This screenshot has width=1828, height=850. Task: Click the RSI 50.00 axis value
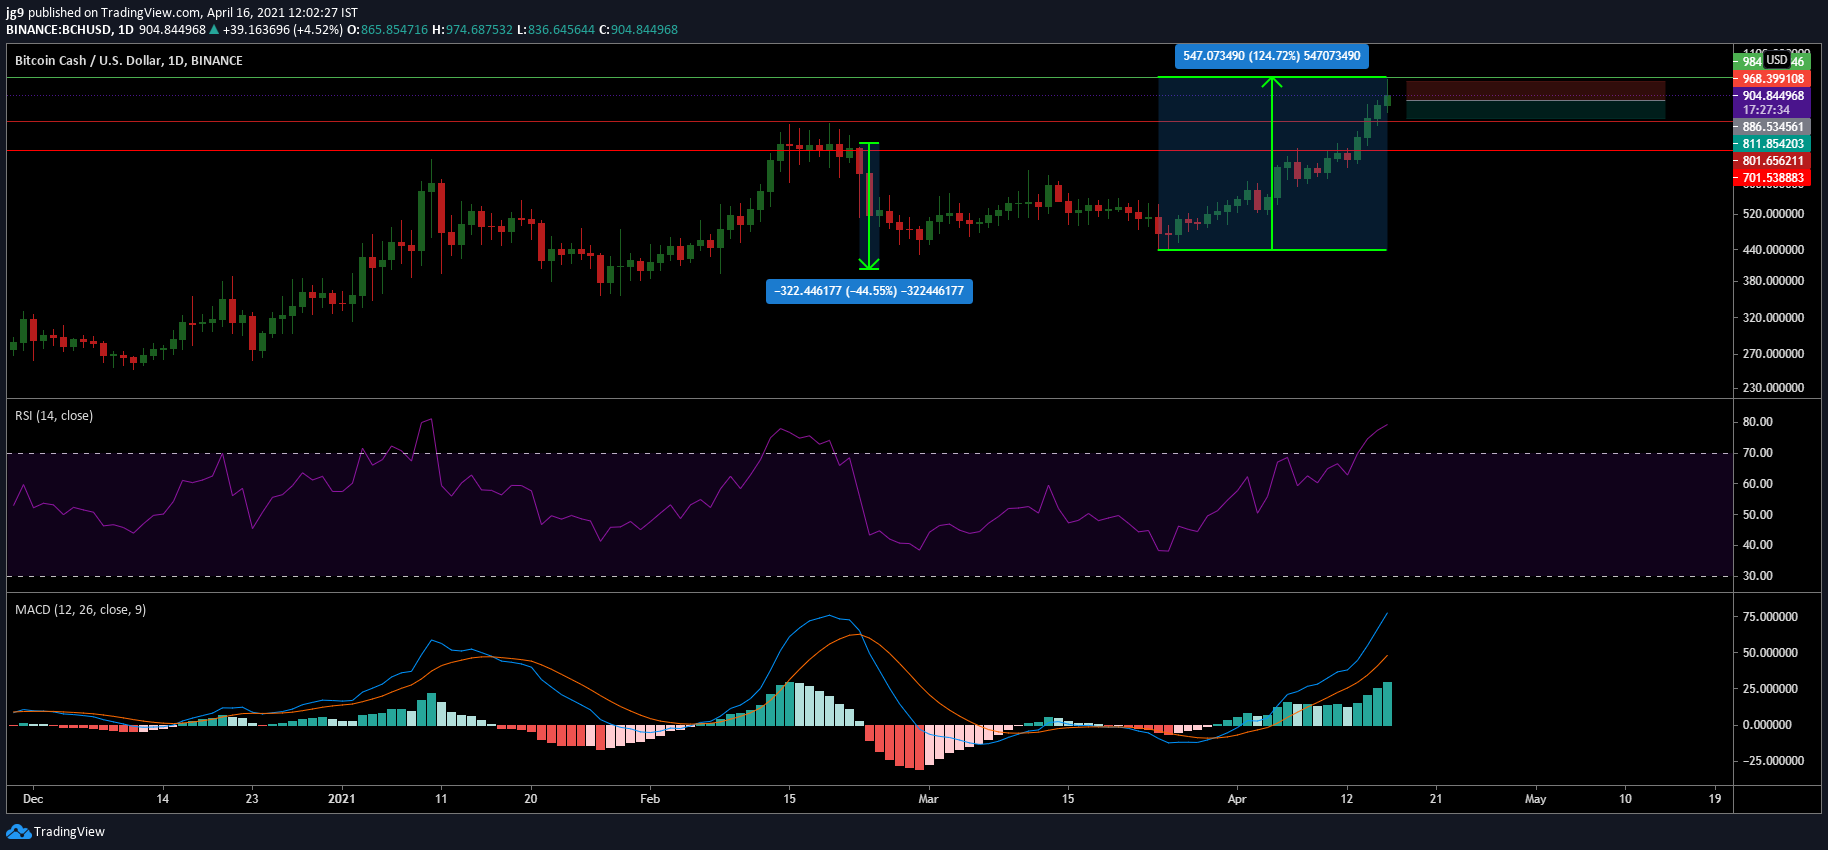point(1758,515)
